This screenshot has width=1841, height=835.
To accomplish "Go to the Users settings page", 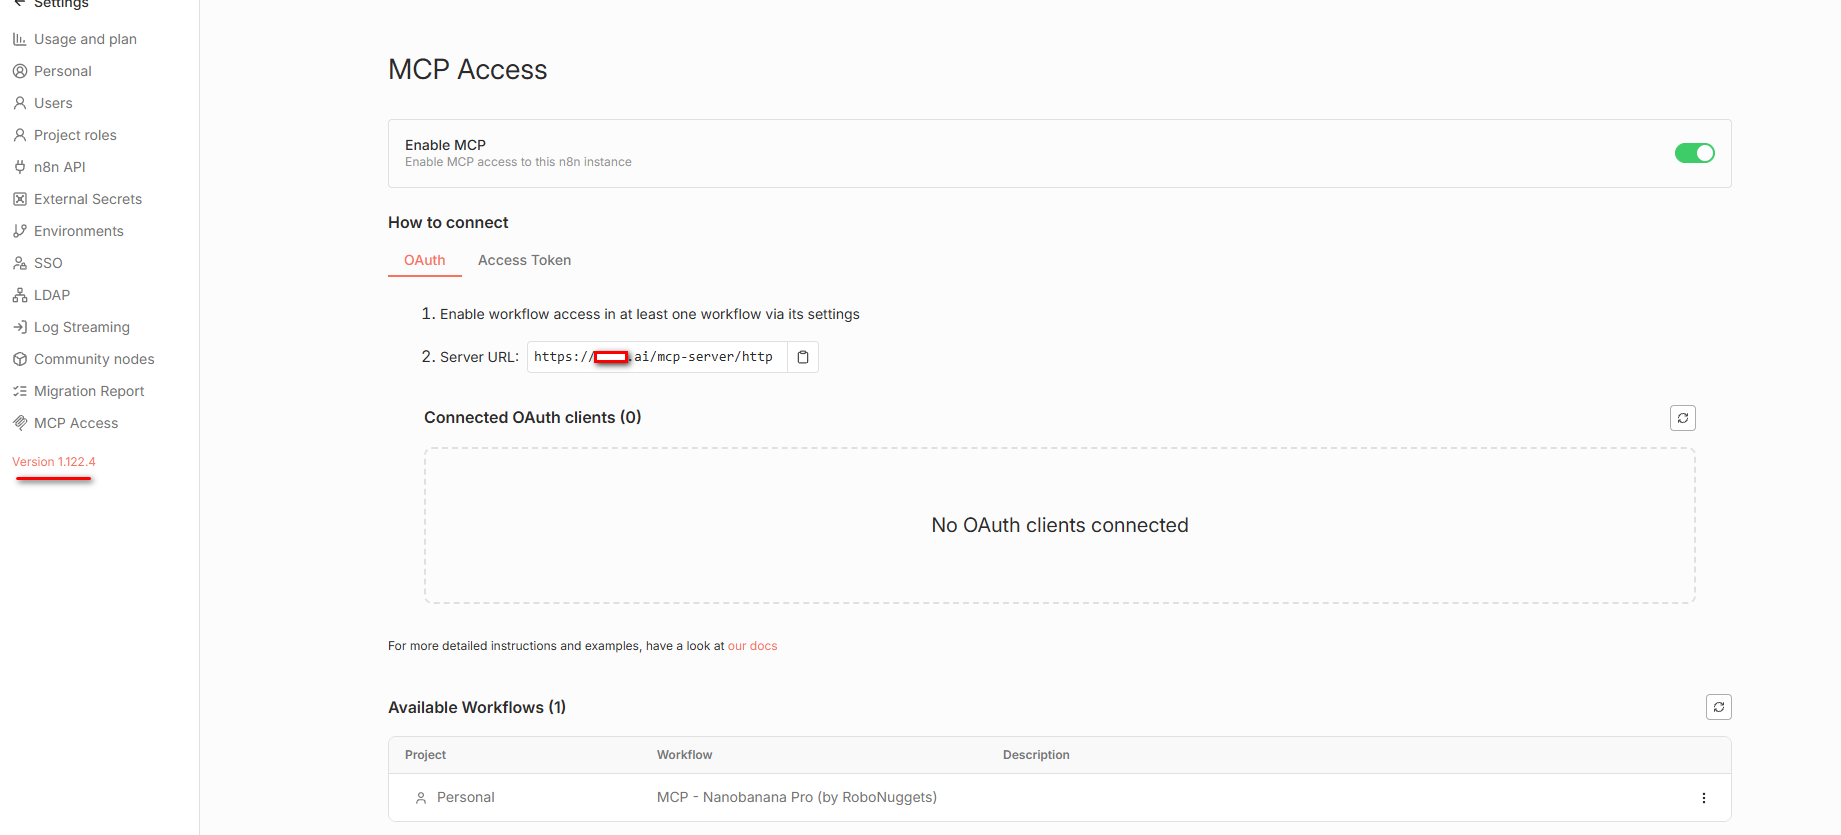I will [53, 103].
